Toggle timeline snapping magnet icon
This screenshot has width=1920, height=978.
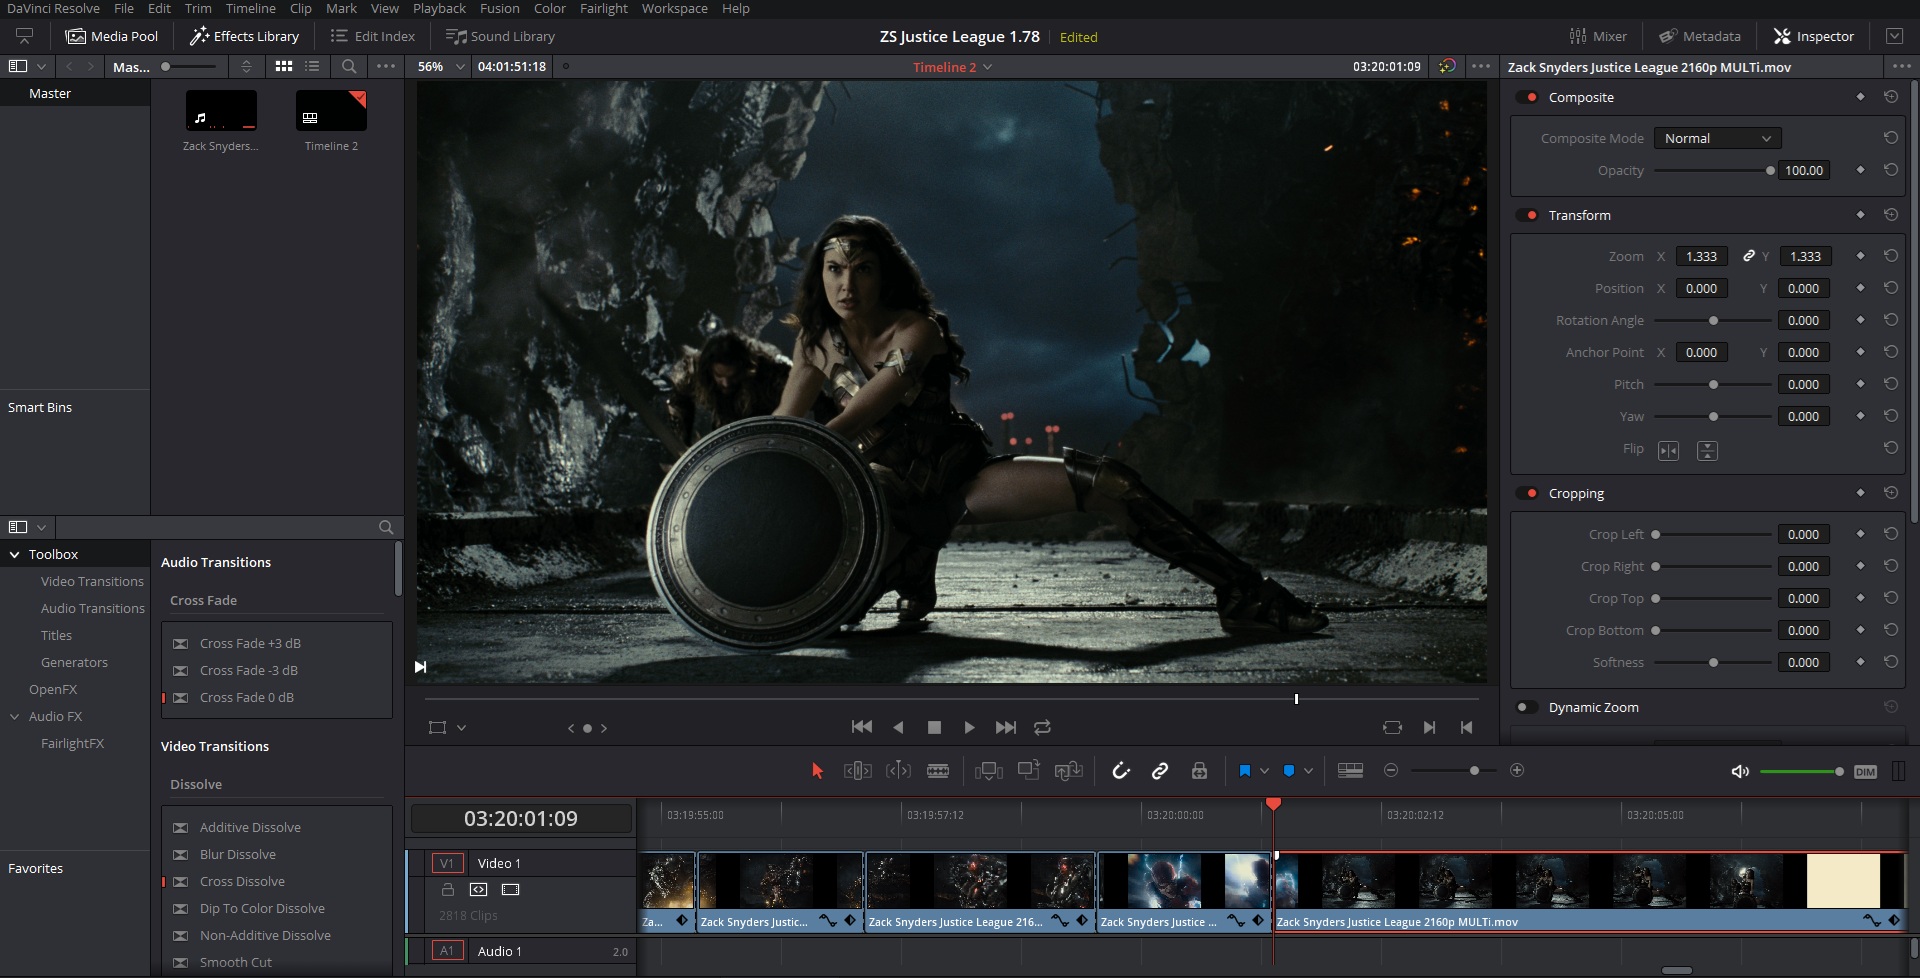(1121, 770)
